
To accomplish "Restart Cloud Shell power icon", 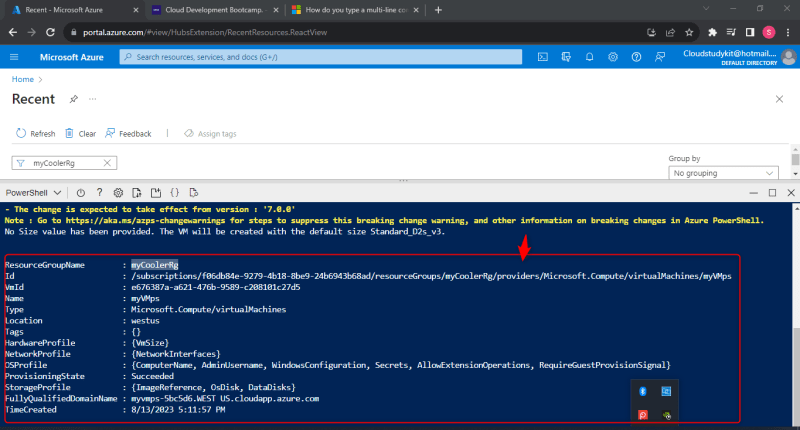I will click(81, 193).
